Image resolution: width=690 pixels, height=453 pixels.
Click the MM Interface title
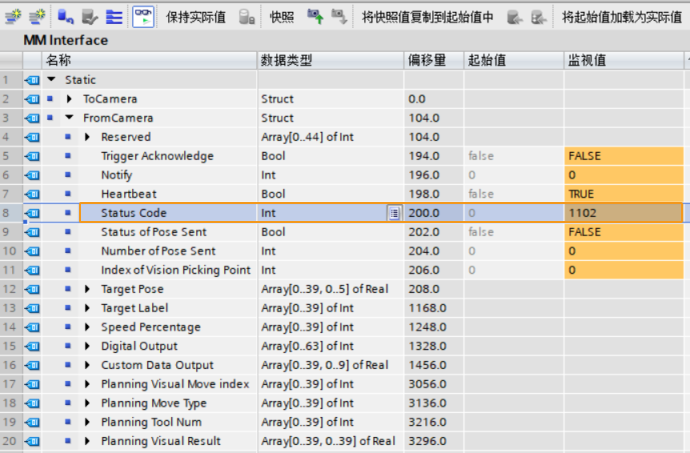[x=66, y=40]
